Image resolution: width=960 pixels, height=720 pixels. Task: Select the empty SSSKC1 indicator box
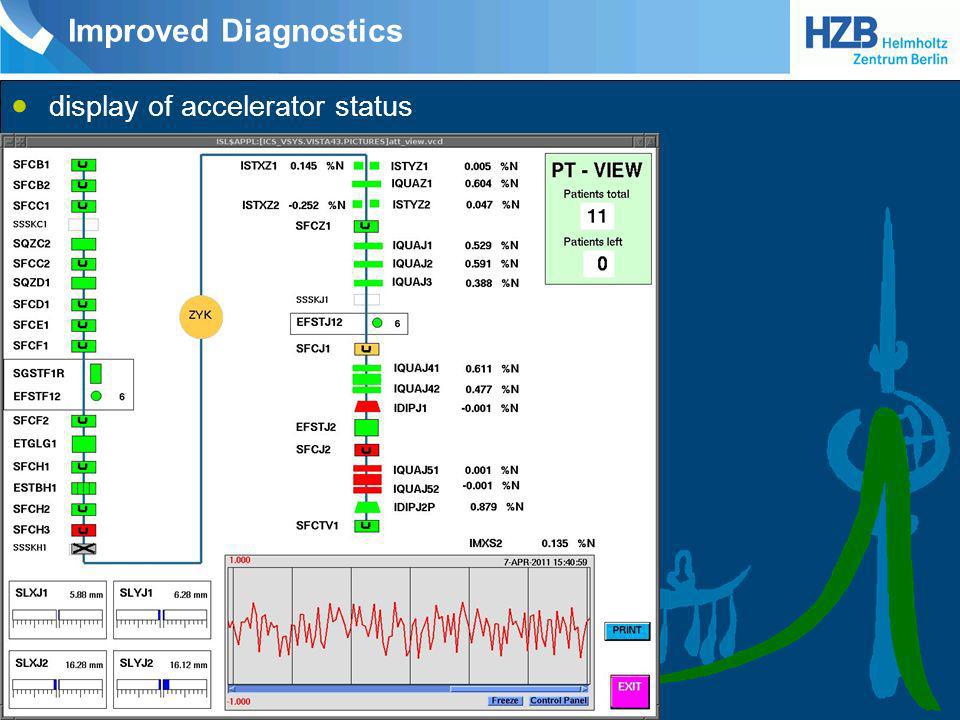(83, 224)
